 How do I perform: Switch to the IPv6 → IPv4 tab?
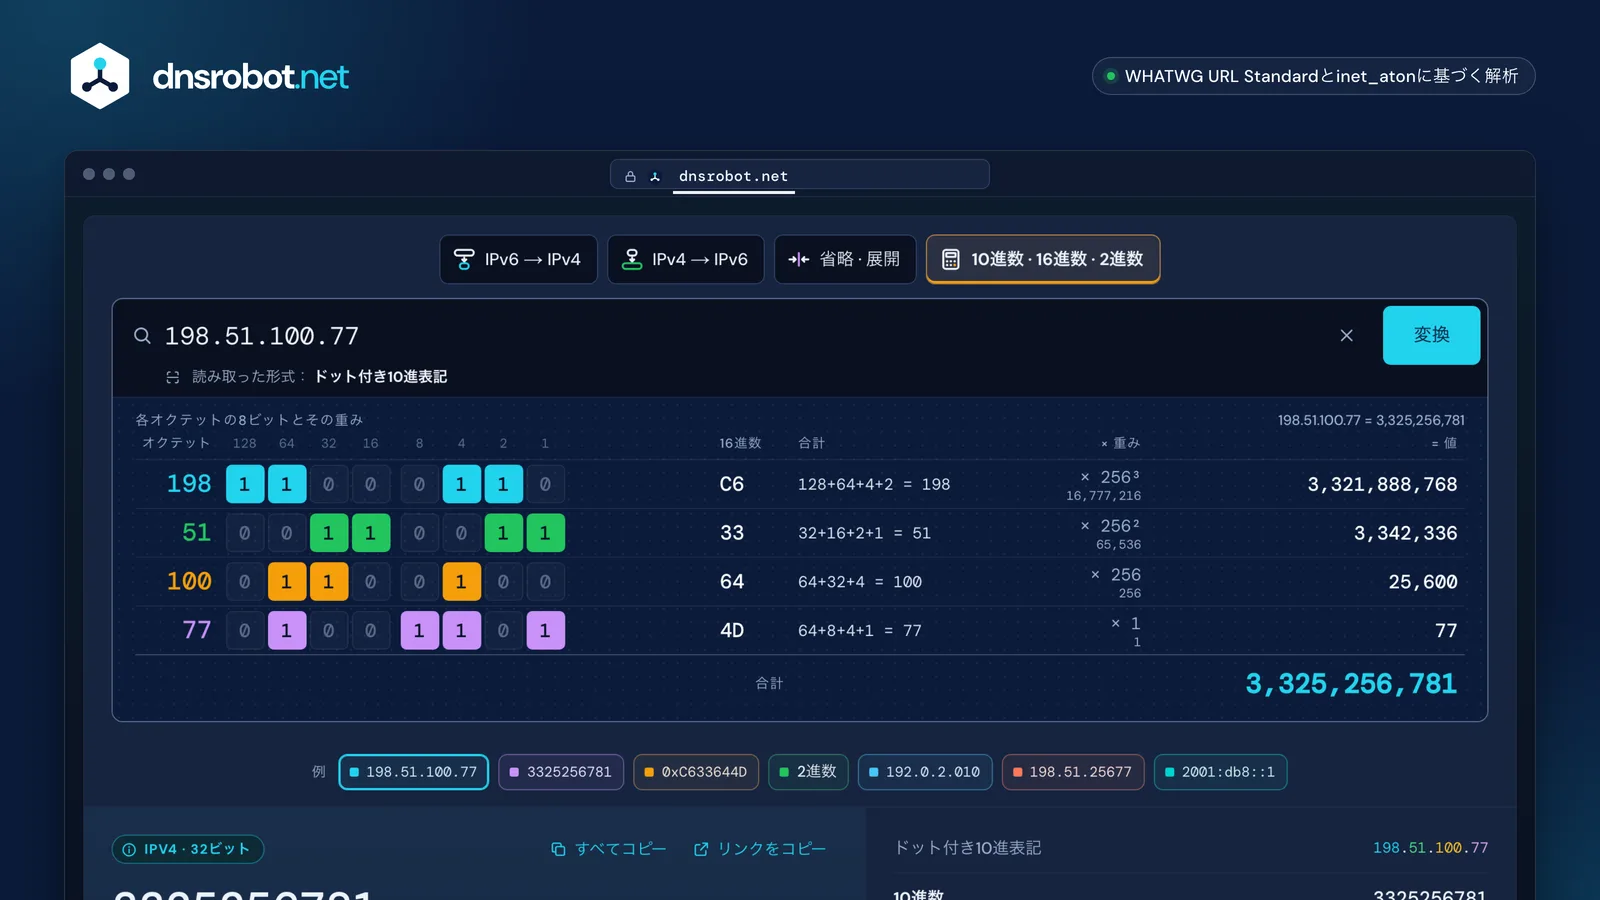518,259
